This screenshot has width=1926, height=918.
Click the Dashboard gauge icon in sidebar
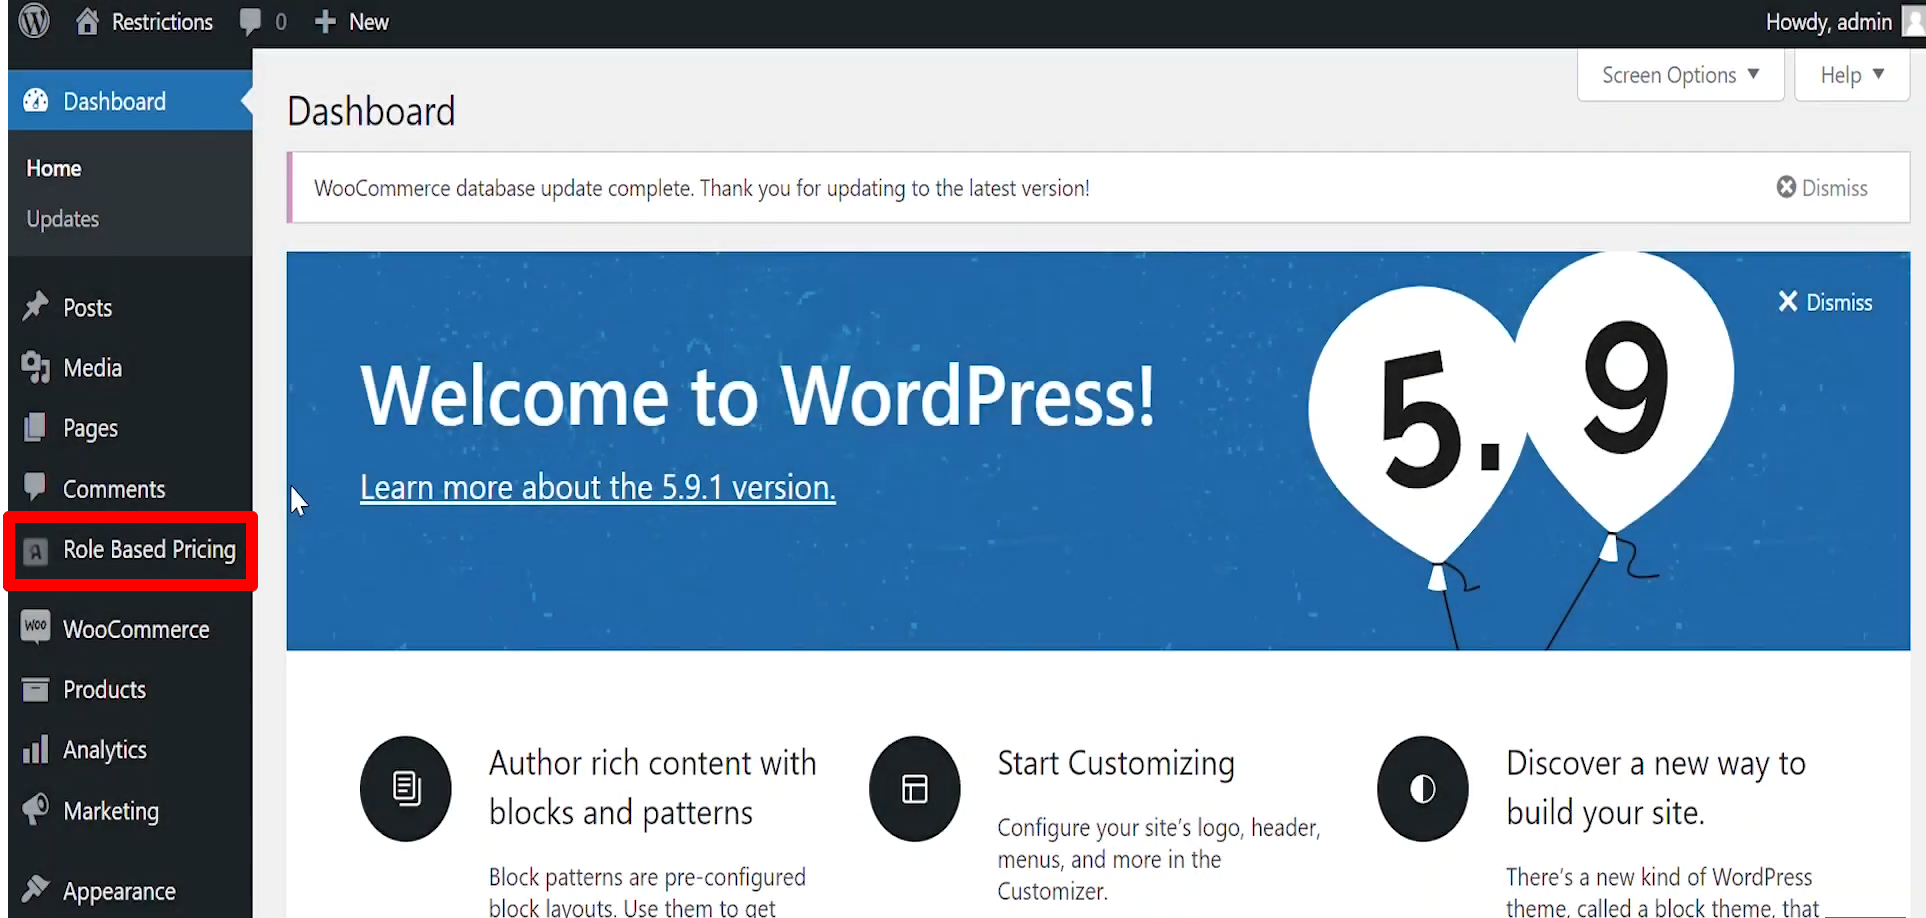coord(36,101)
